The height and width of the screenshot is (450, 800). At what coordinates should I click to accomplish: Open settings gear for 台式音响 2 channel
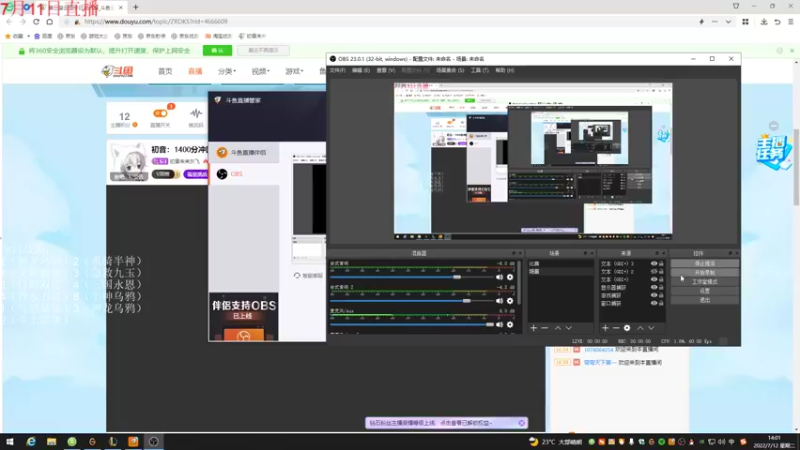coord(510,301)
